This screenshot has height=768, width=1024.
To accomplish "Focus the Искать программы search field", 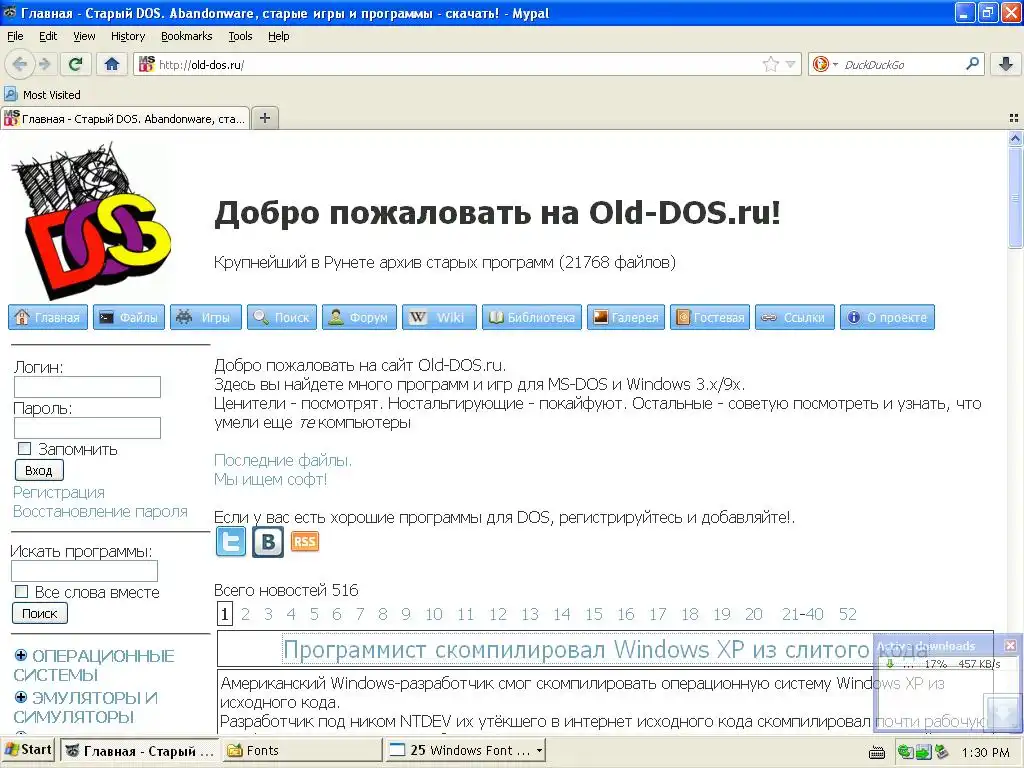I will click(x=84, y=571).
